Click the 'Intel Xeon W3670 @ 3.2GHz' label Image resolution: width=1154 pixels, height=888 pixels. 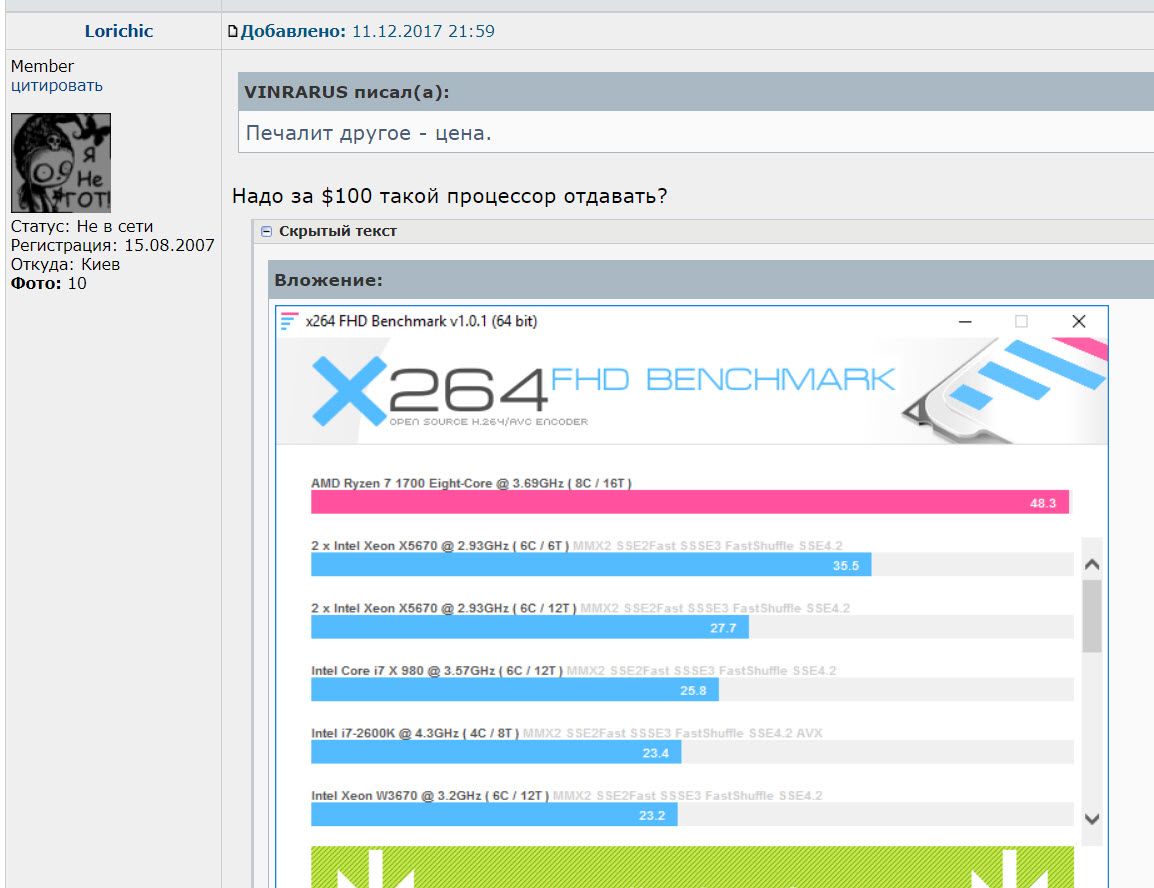click(430, 795)
